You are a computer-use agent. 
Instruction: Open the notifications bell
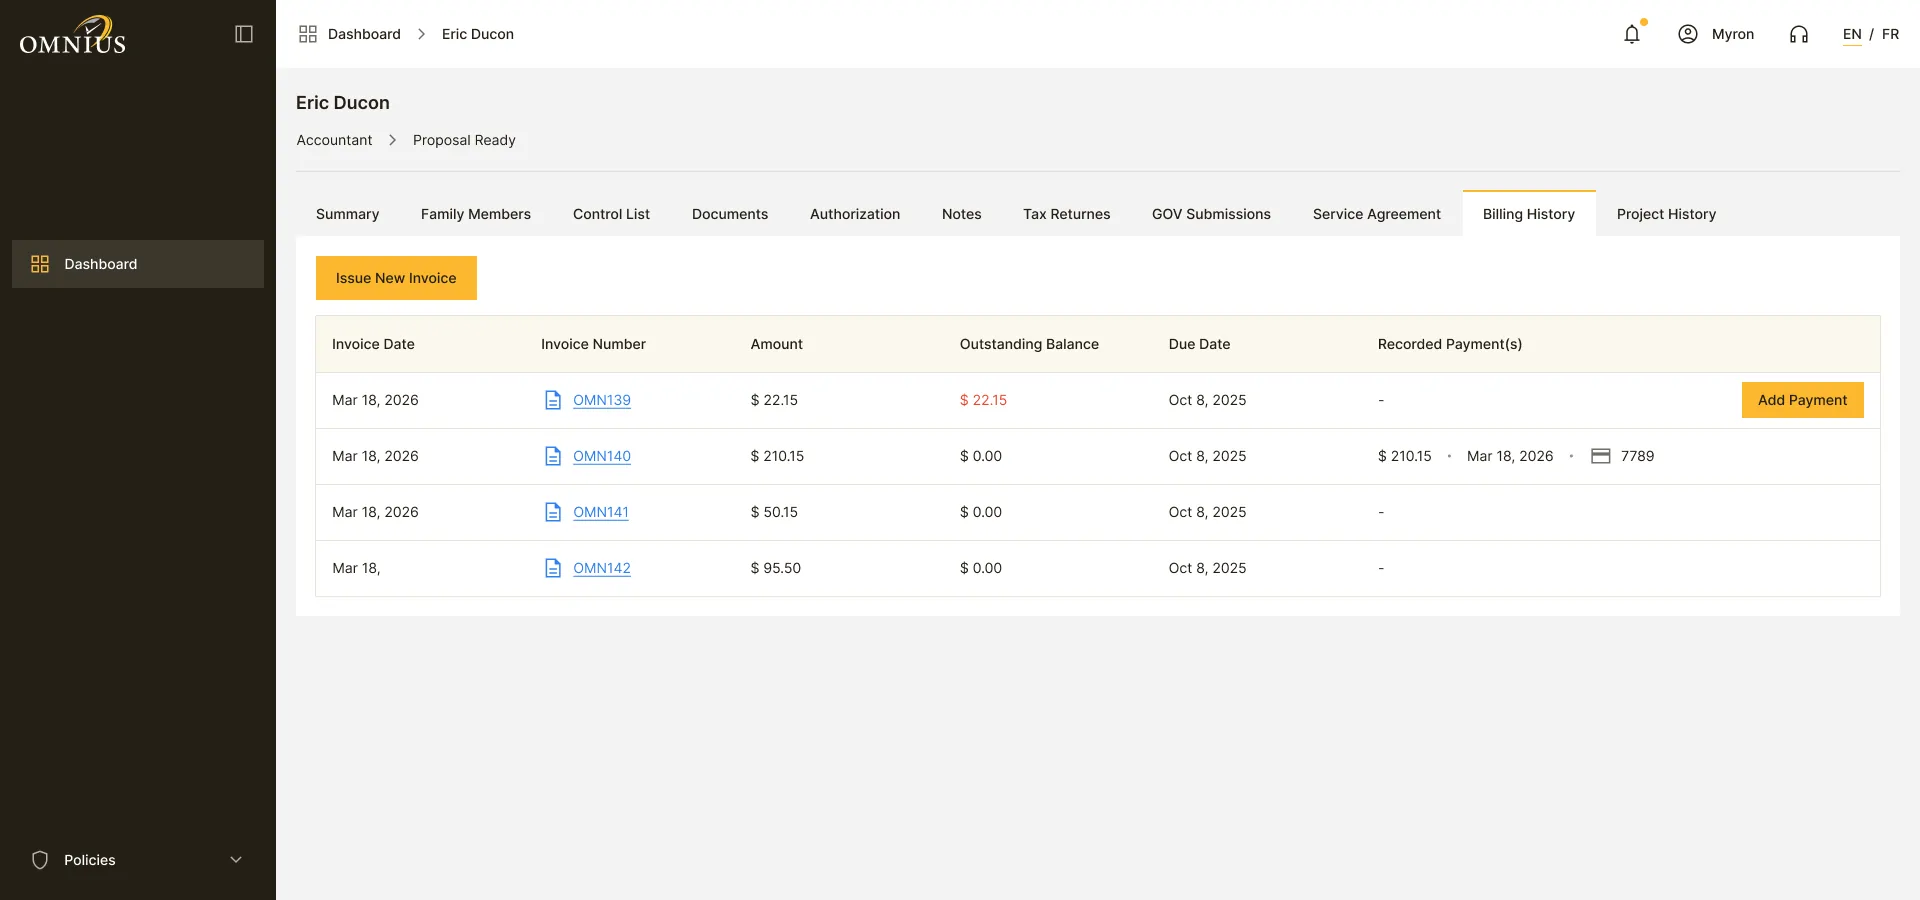point(1632,34)
